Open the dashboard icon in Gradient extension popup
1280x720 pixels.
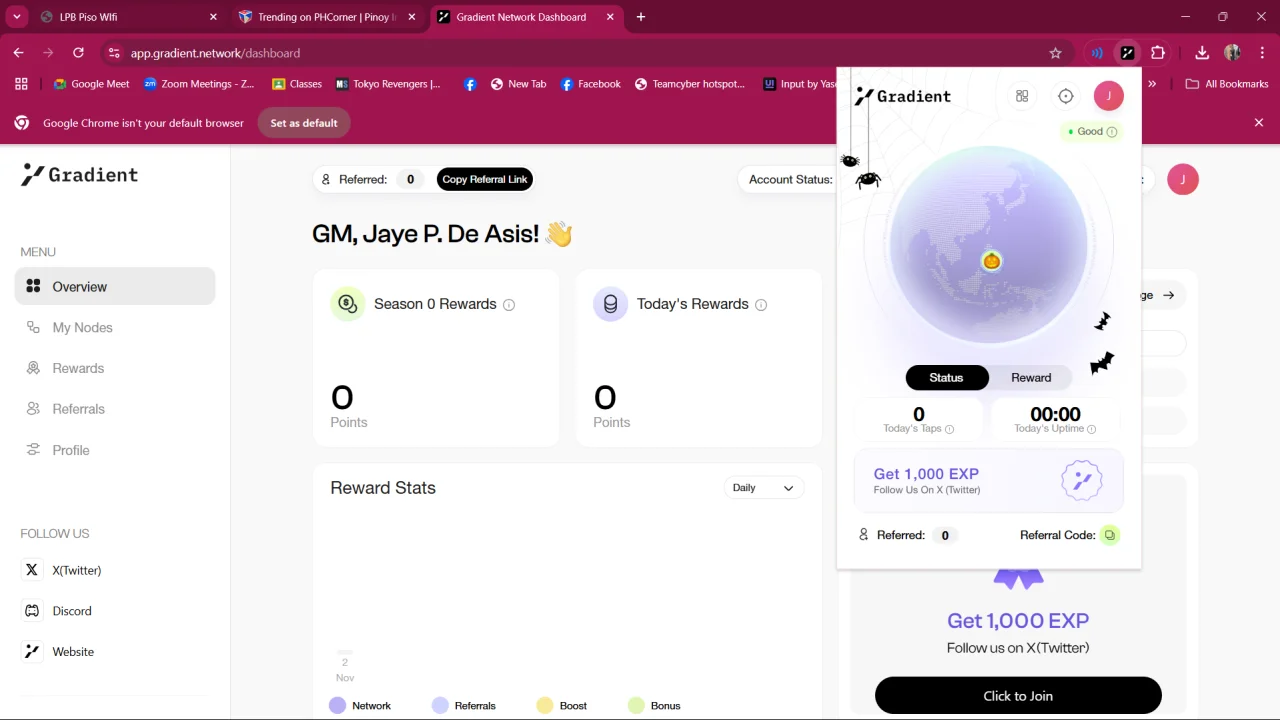(x=1022, y=96)
